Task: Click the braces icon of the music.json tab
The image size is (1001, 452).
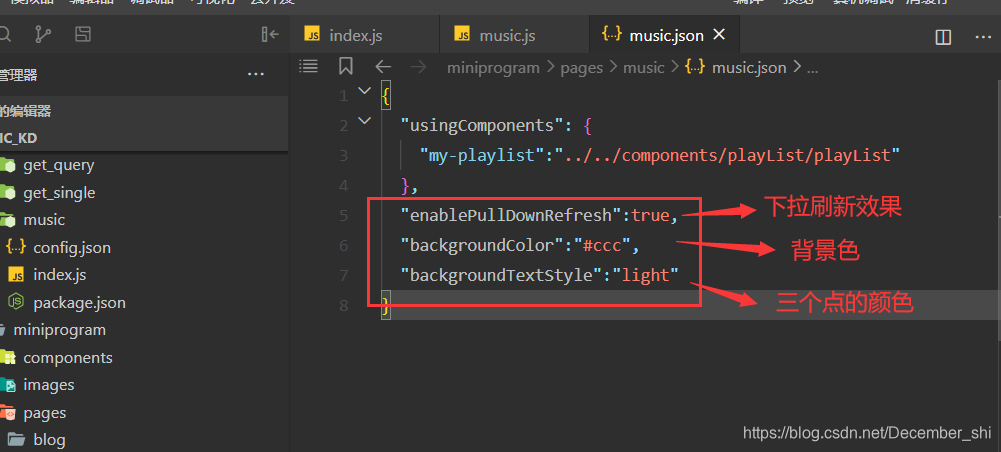Action: click(x=612, y=34)
